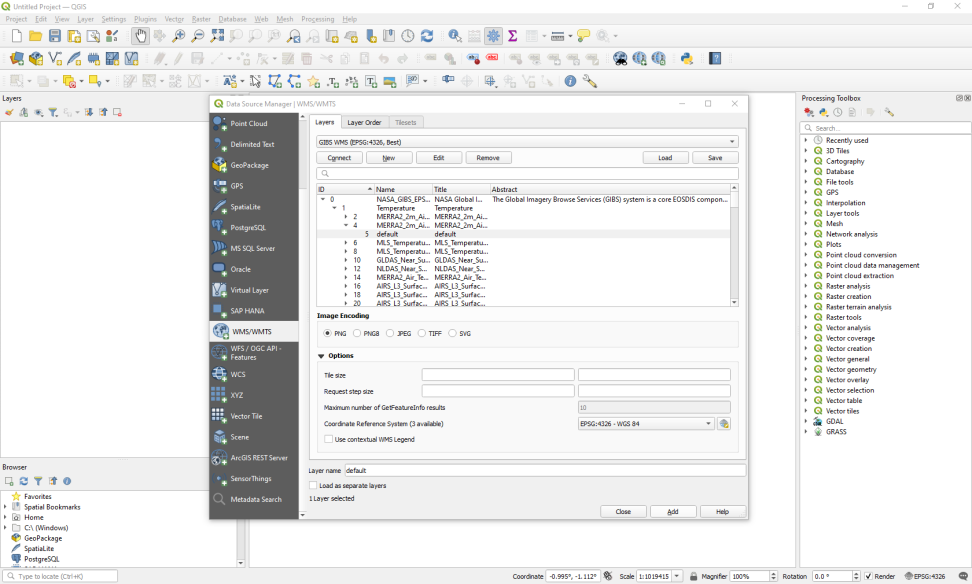Click the Messages speech bubble icon in status bar
972x584 pixels.
963,576
